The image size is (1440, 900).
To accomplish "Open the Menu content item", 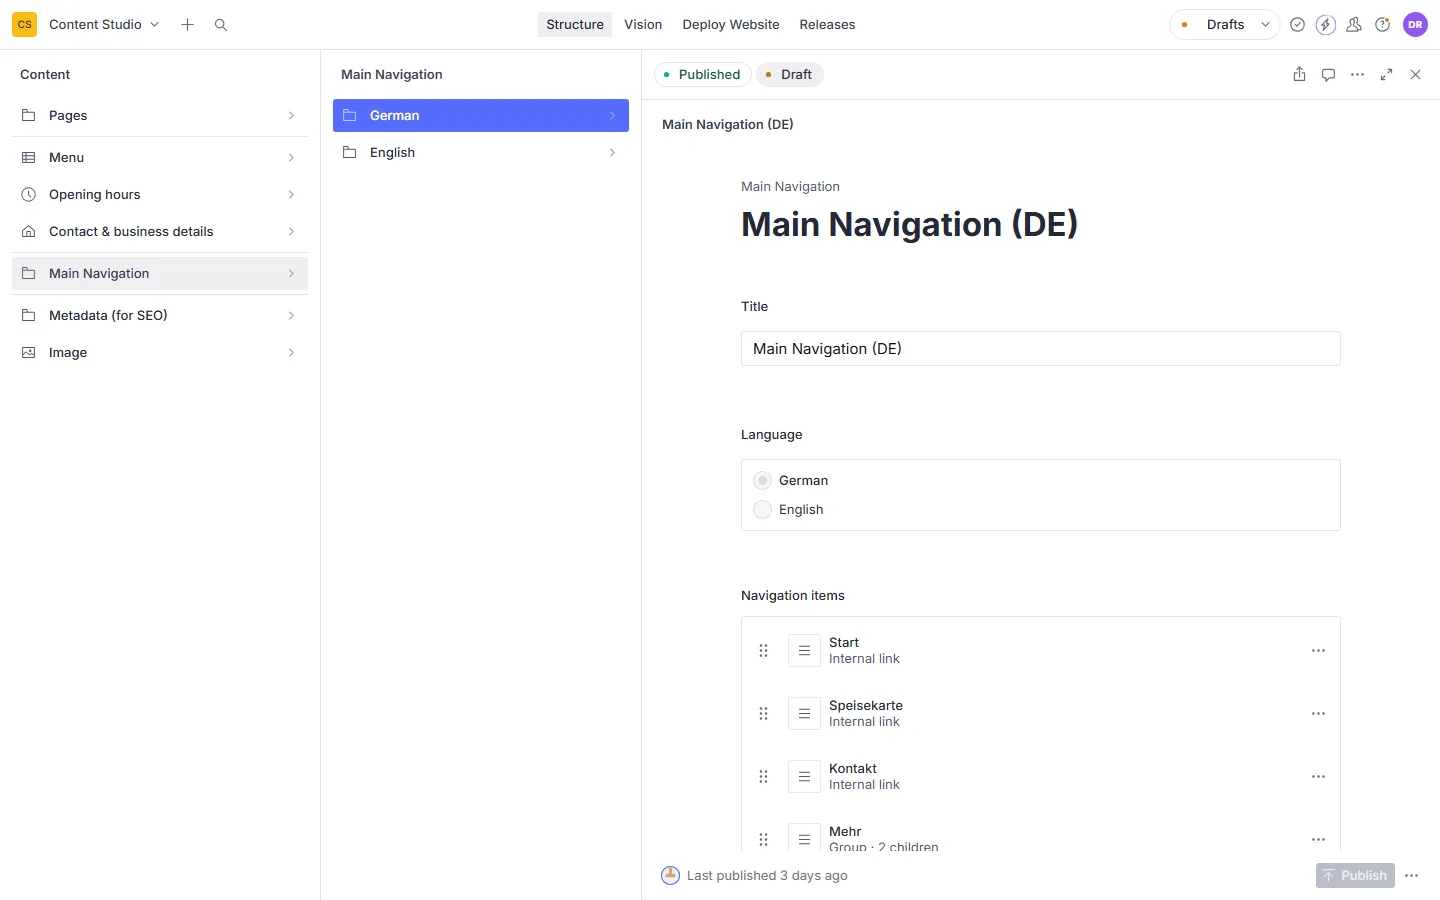I will coord(160,158).
